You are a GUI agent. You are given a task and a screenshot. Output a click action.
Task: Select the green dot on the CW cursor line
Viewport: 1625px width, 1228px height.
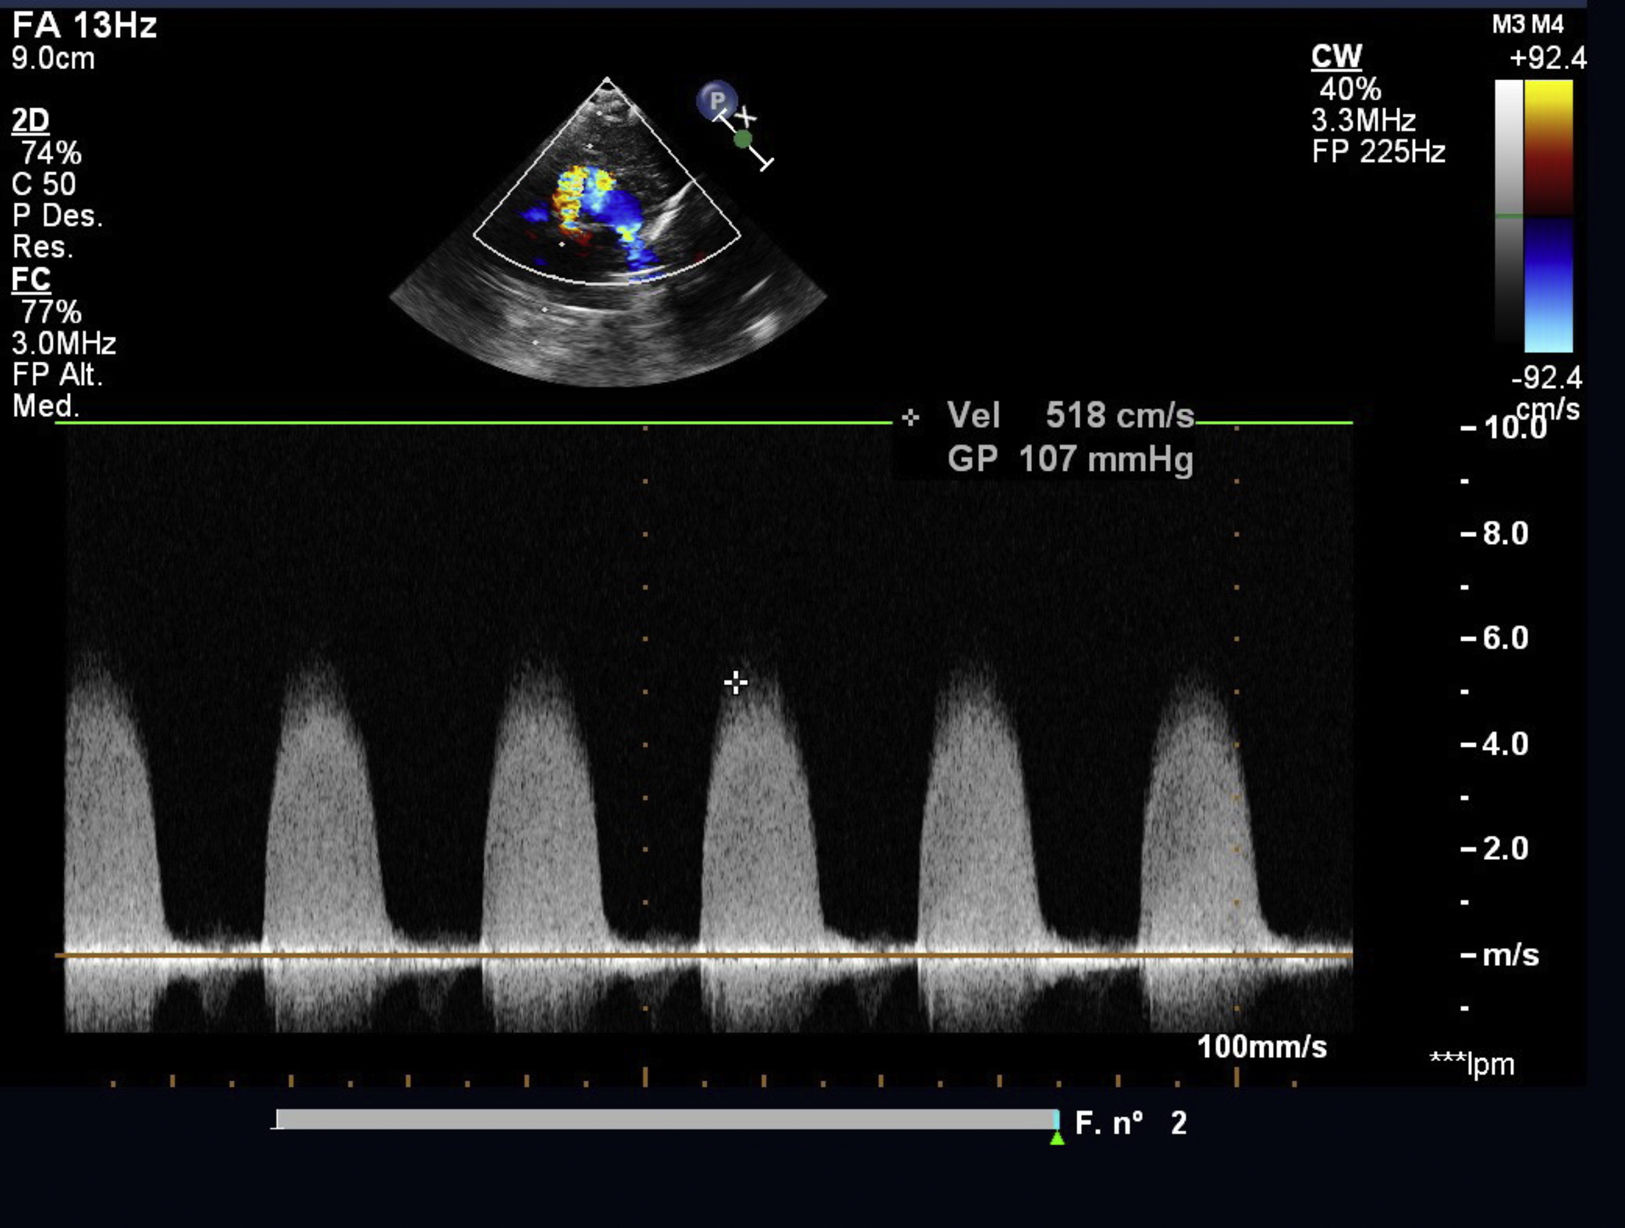tap(743, 139)
